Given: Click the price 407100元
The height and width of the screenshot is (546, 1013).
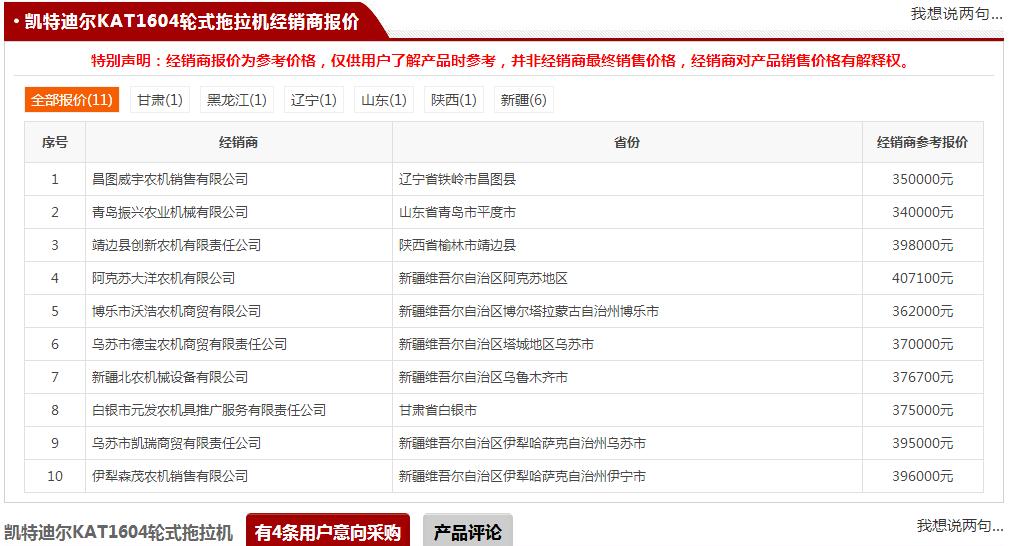Looking at the screenshot, I should (x=923, y=278).
